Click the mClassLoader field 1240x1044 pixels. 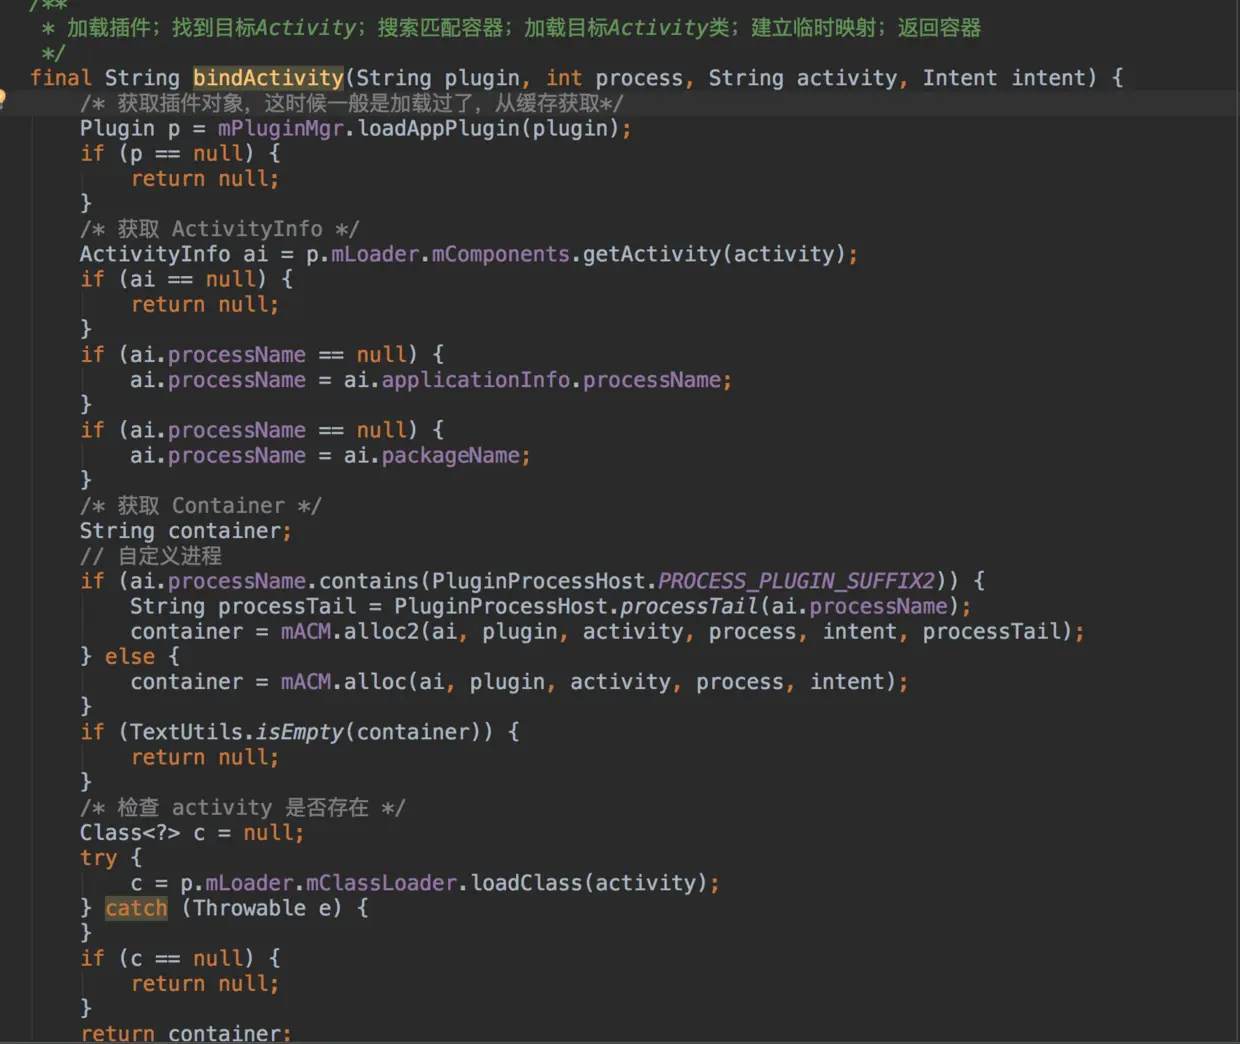(x=381, y=883)
